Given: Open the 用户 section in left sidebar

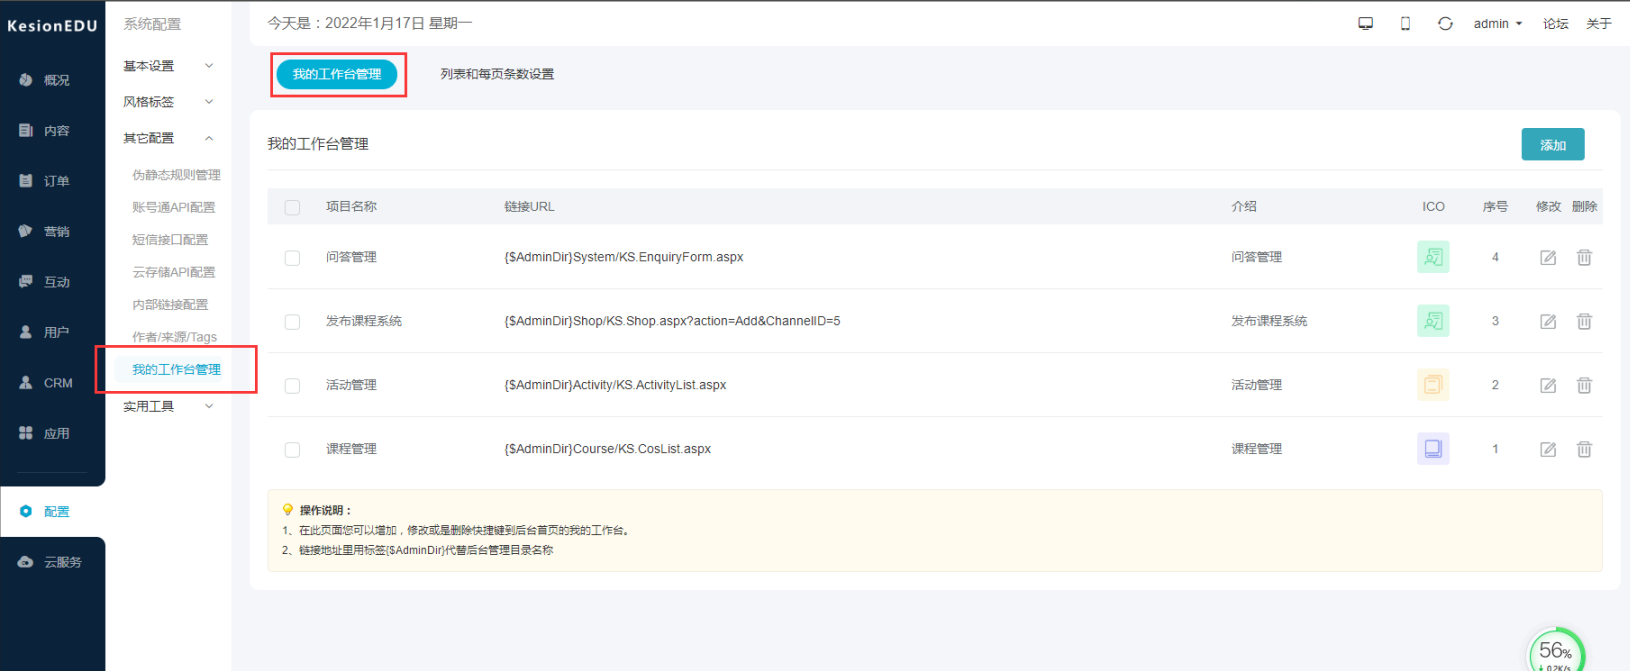Looking at the screenshot, I should click(x=46, y=332).
